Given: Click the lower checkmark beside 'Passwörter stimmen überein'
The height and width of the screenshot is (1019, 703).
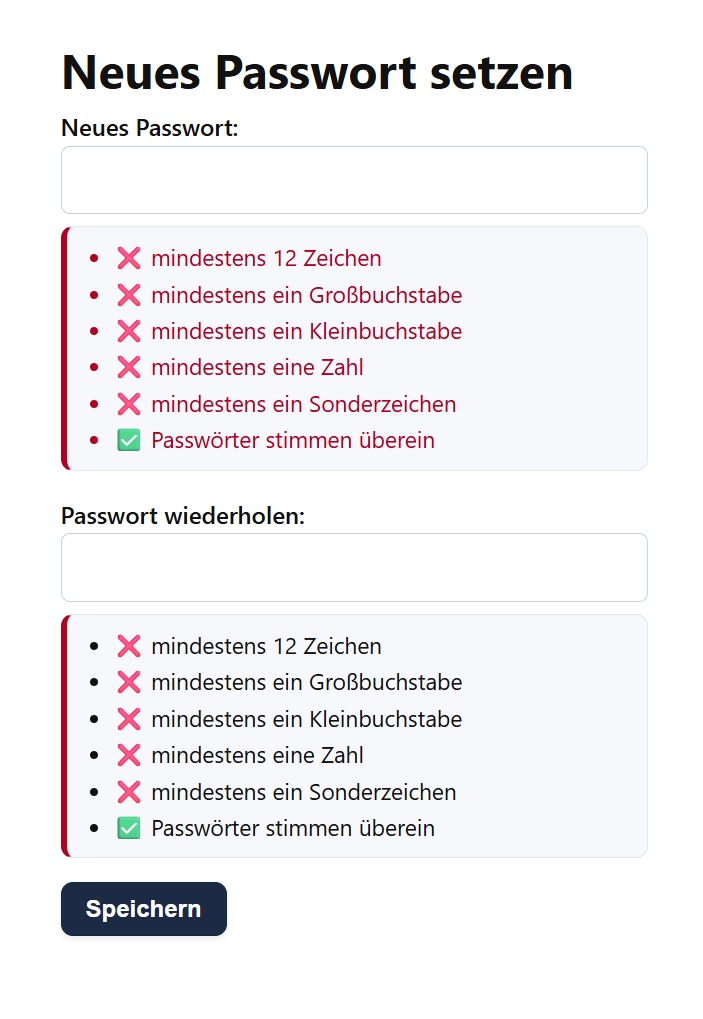Looking at the screenshot, I should (128, 828).
